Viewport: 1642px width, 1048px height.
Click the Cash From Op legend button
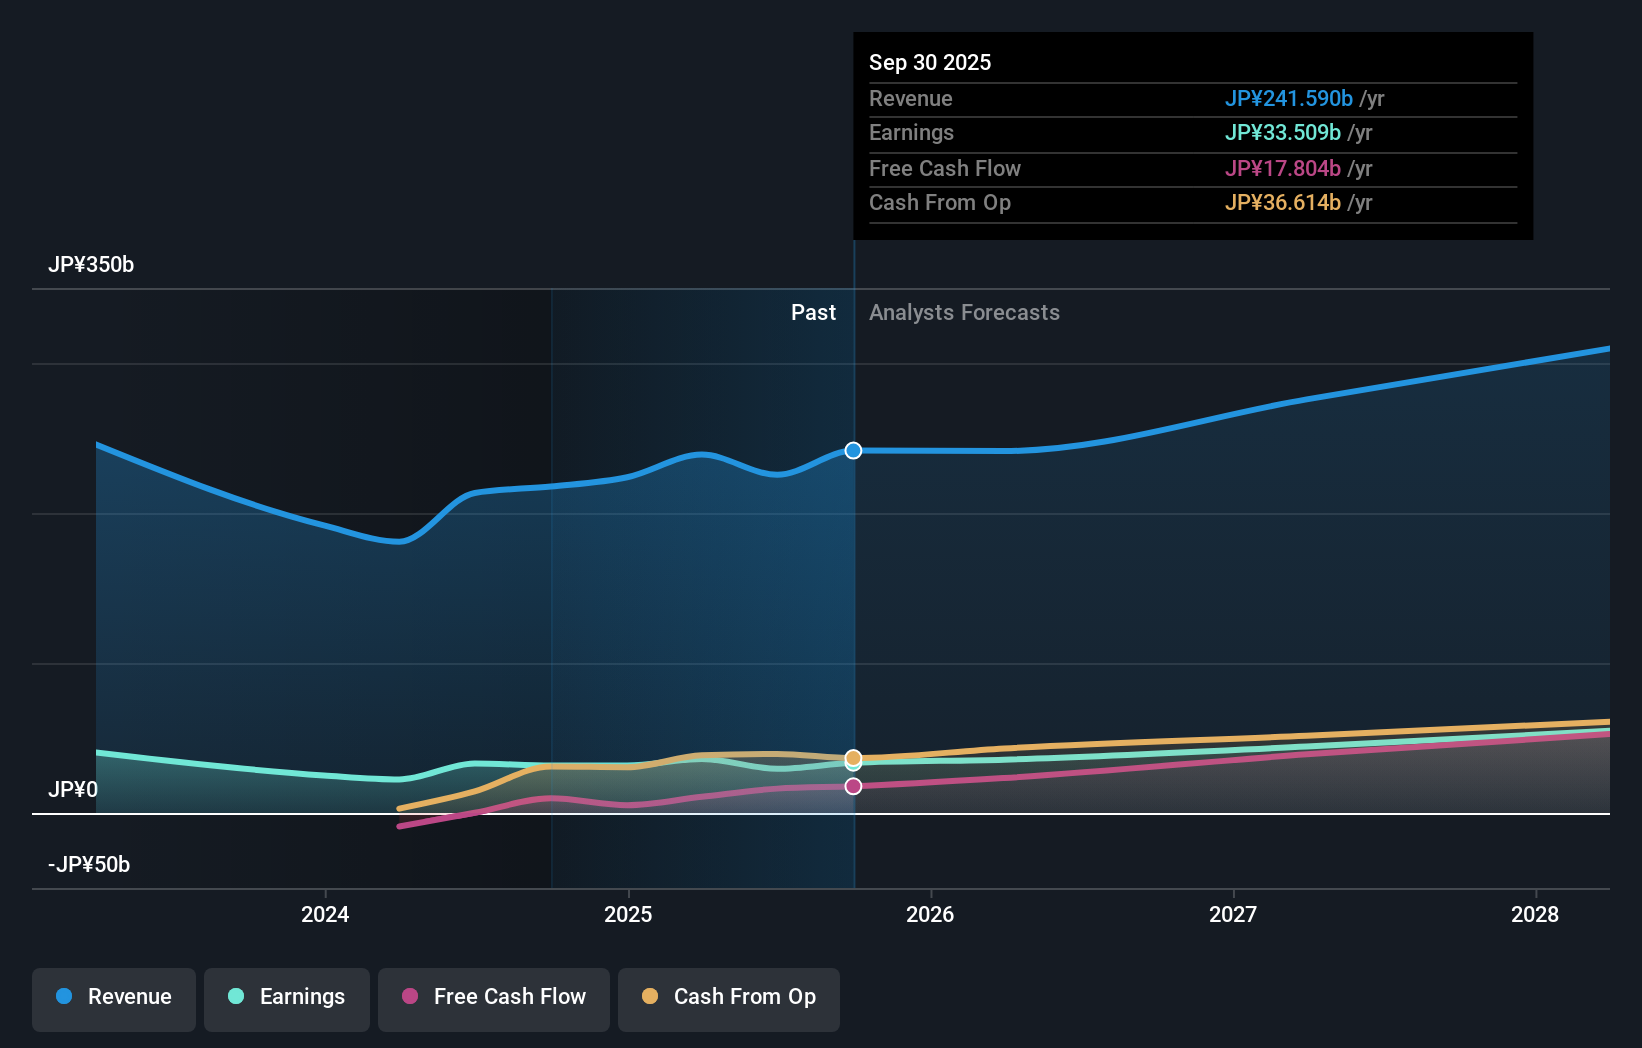pyautogui.click(x=728, y=999)
